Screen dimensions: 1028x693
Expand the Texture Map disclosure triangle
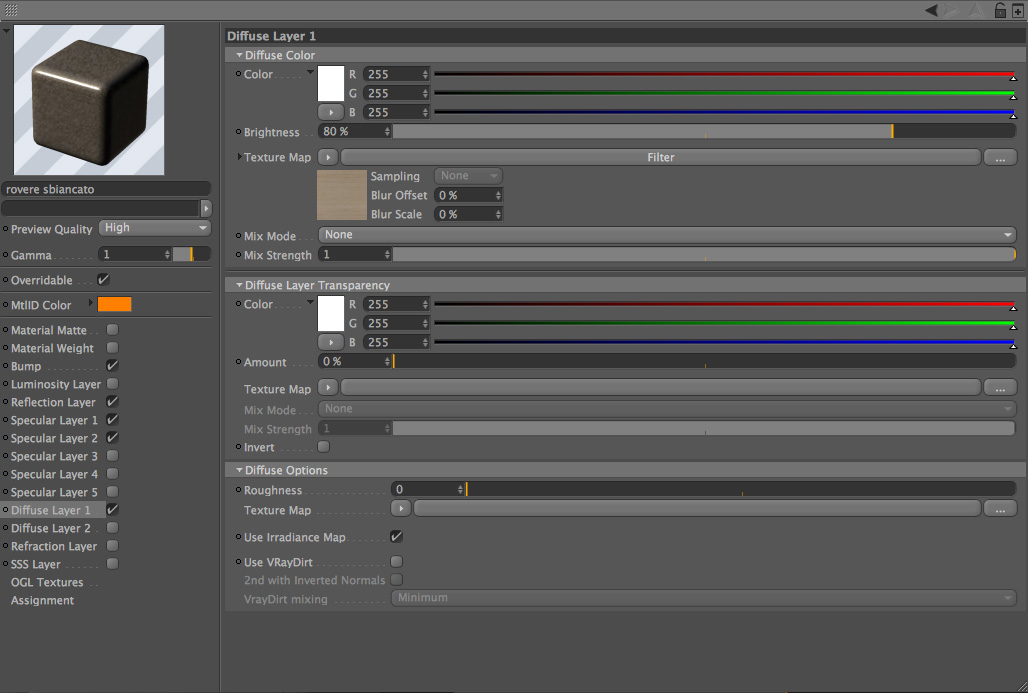coord(239,157)
